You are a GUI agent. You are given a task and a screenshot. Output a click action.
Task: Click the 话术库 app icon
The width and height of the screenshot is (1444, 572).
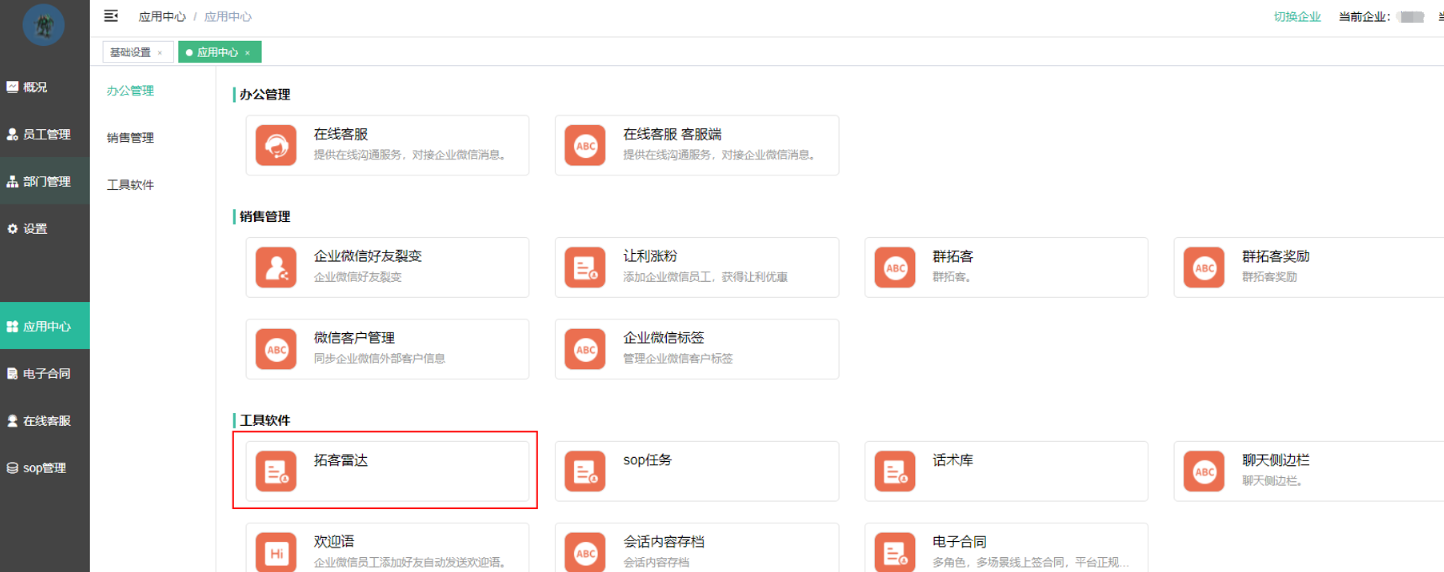point(895,471)
